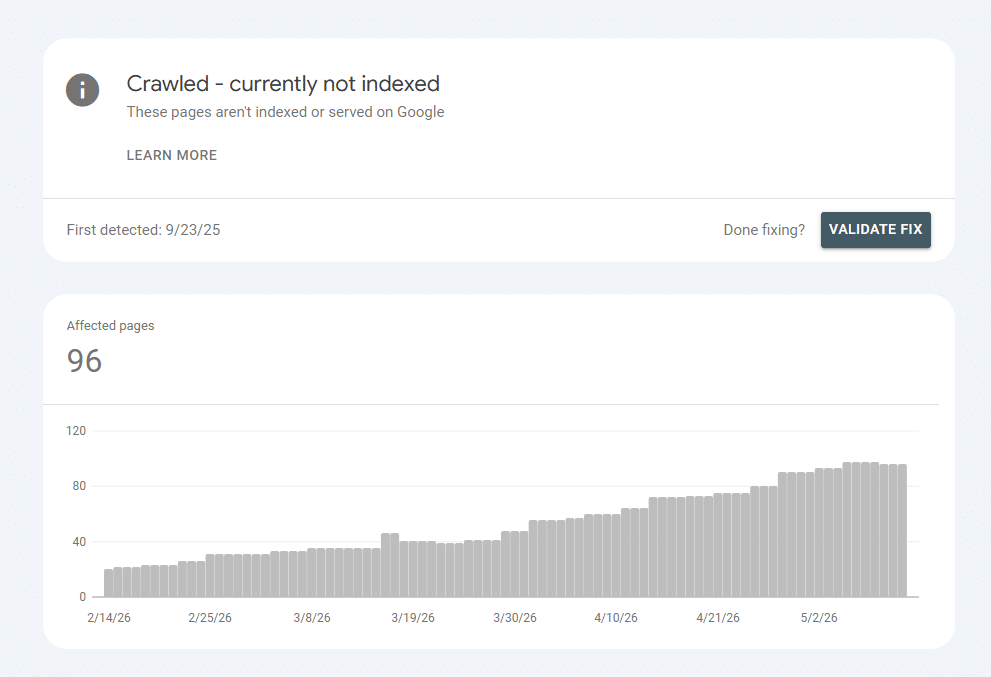Screen dimensions: 991x677
Task: Open the LEARN MORE link
Action: click(171, 156)
